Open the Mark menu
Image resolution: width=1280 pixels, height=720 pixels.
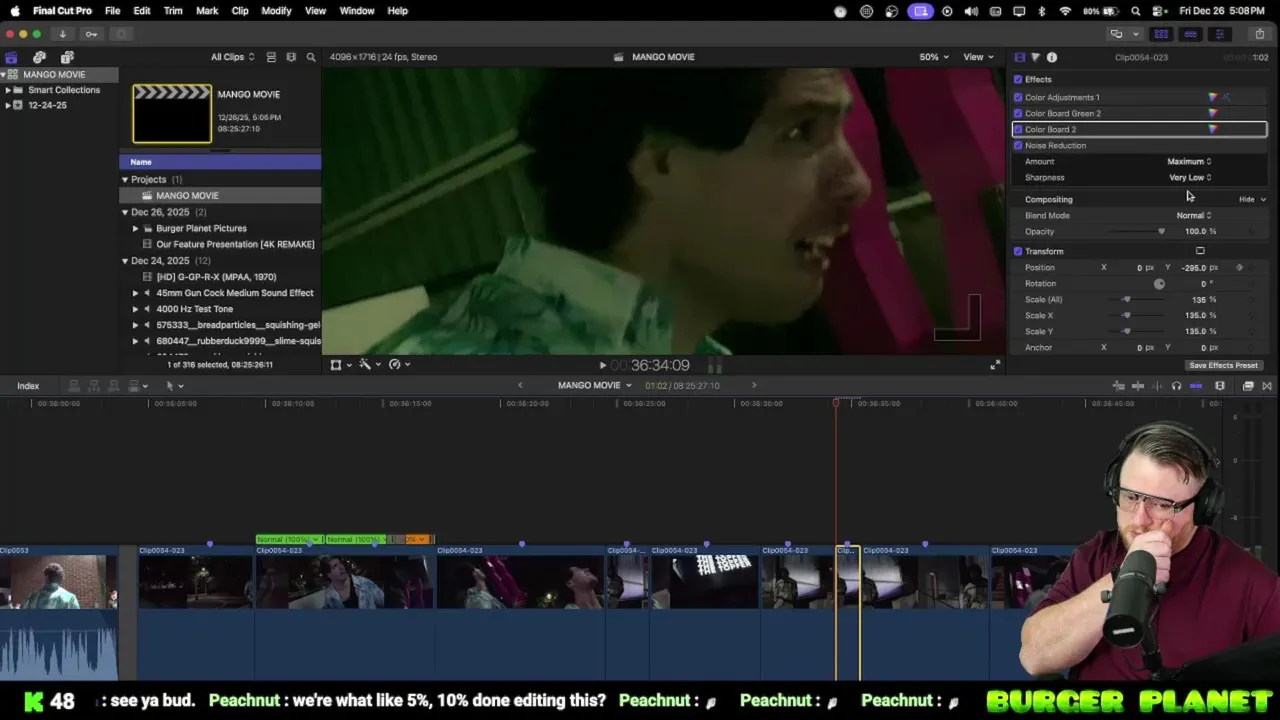(207, 11)
